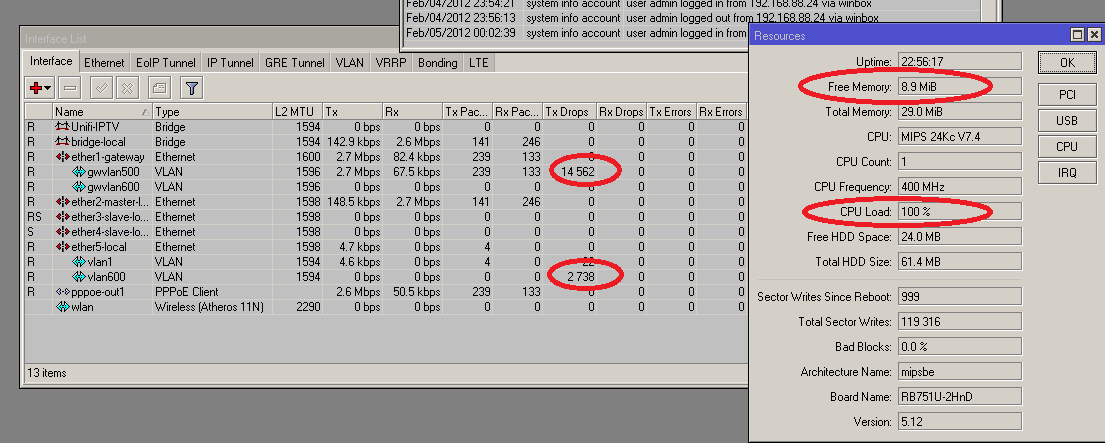Open the EoIP Tunnel tab

[x=166, y=63]
